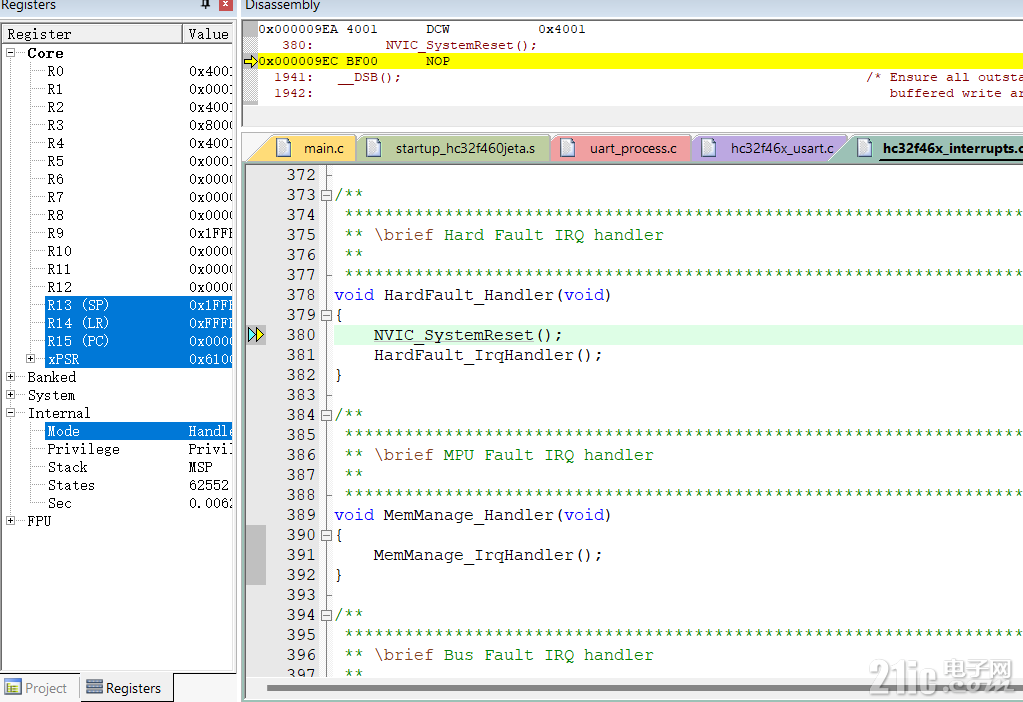The width and height of the screenshot is (1023, 702).
Task: Click 'brief MPU Fault IRQ handler' comment
Action: [x=513, y=455]
